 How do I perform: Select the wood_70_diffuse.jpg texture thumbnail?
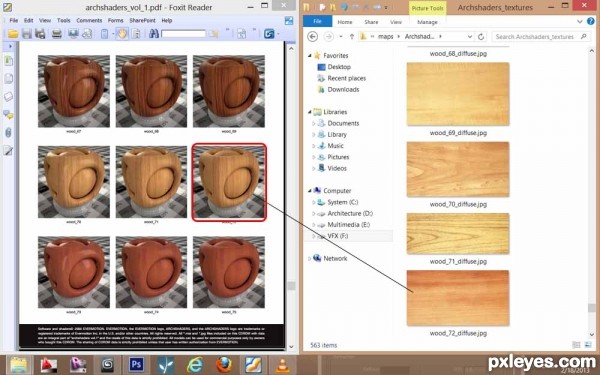(458, 169)
